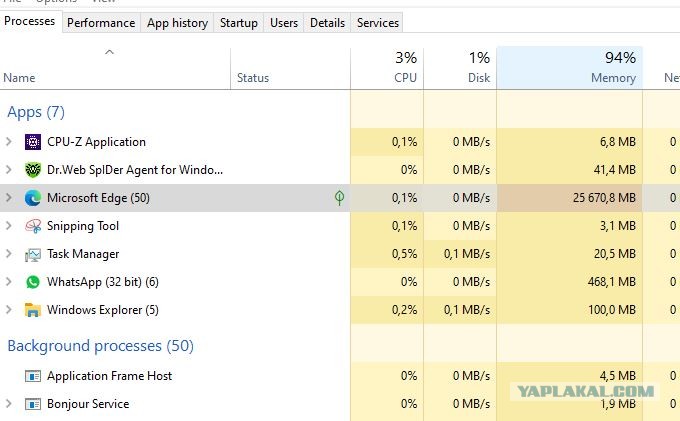Screen dimensions: 680x421
Task: Click the Task Manager process icon
Action: click(x=33, y=254)
